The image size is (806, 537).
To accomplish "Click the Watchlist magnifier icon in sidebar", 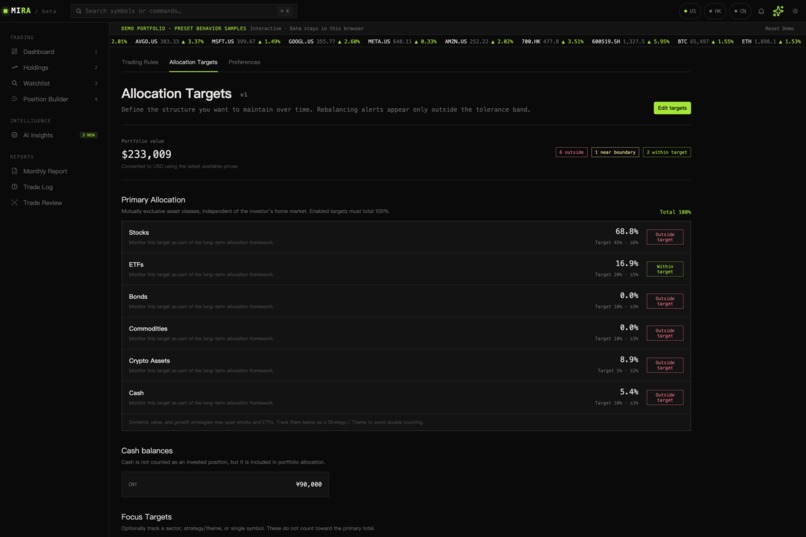I will pos(14,83).
